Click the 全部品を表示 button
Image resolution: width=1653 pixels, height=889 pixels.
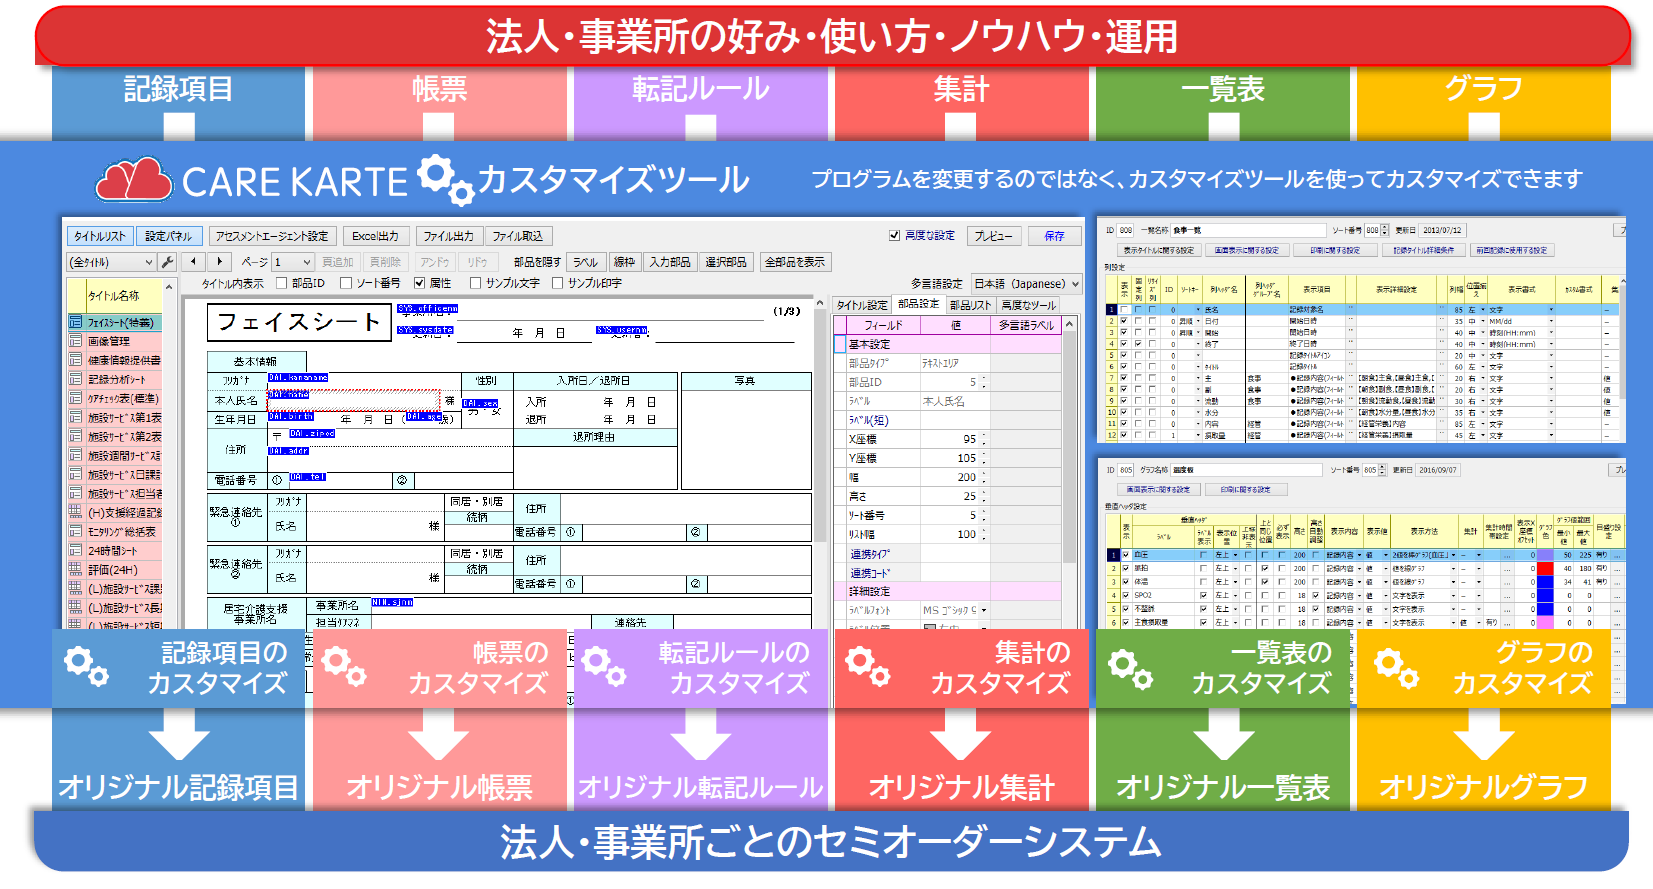[x=794, y=262]
